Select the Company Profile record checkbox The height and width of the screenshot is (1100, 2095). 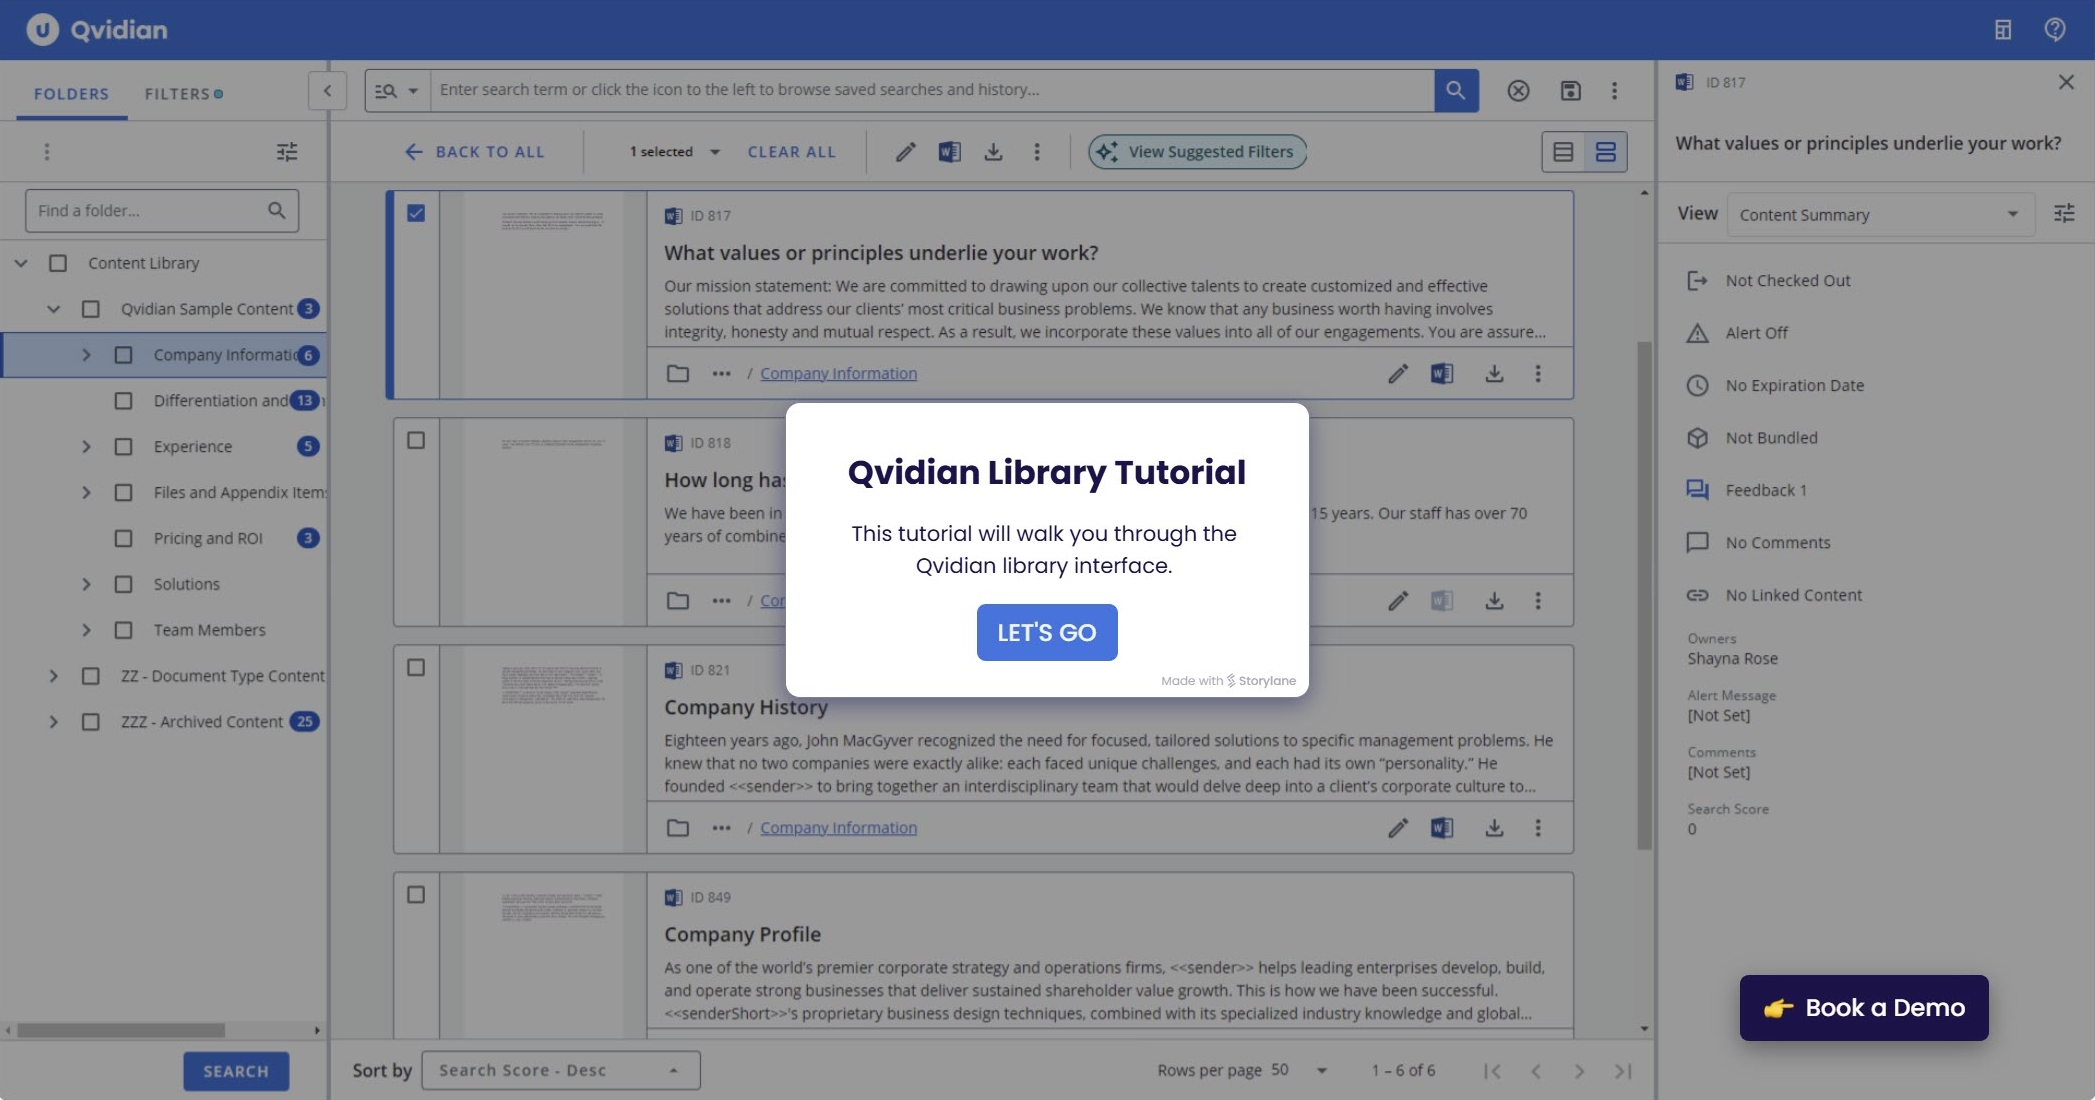416,895
